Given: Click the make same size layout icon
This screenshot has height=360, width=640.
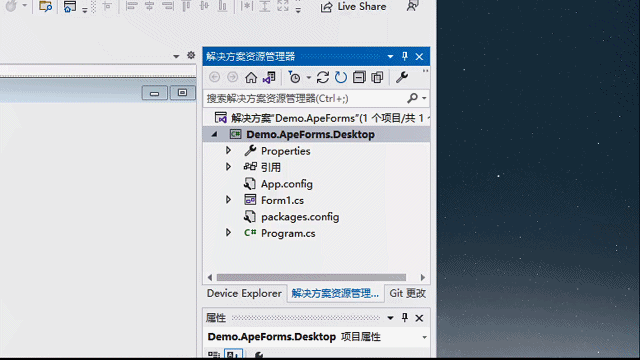Looking at the screenshot, I should tap(283, 6).
